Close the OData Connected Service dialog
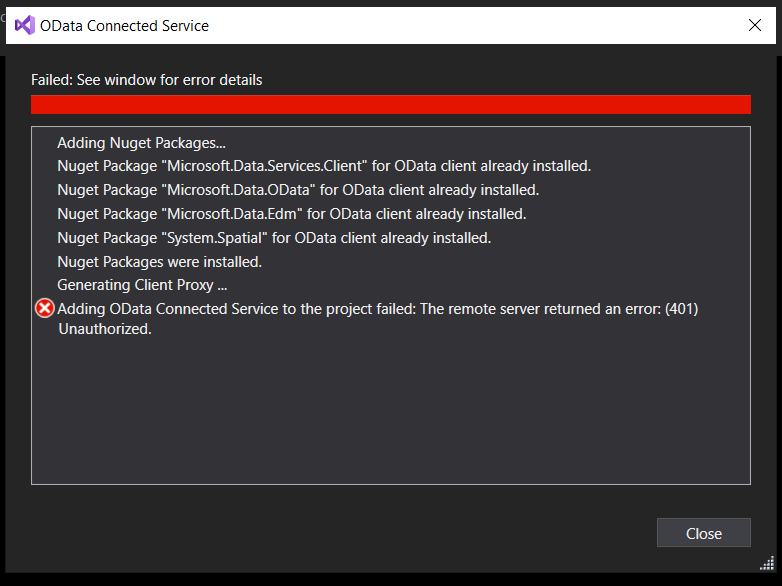 (x=755, y=25)
